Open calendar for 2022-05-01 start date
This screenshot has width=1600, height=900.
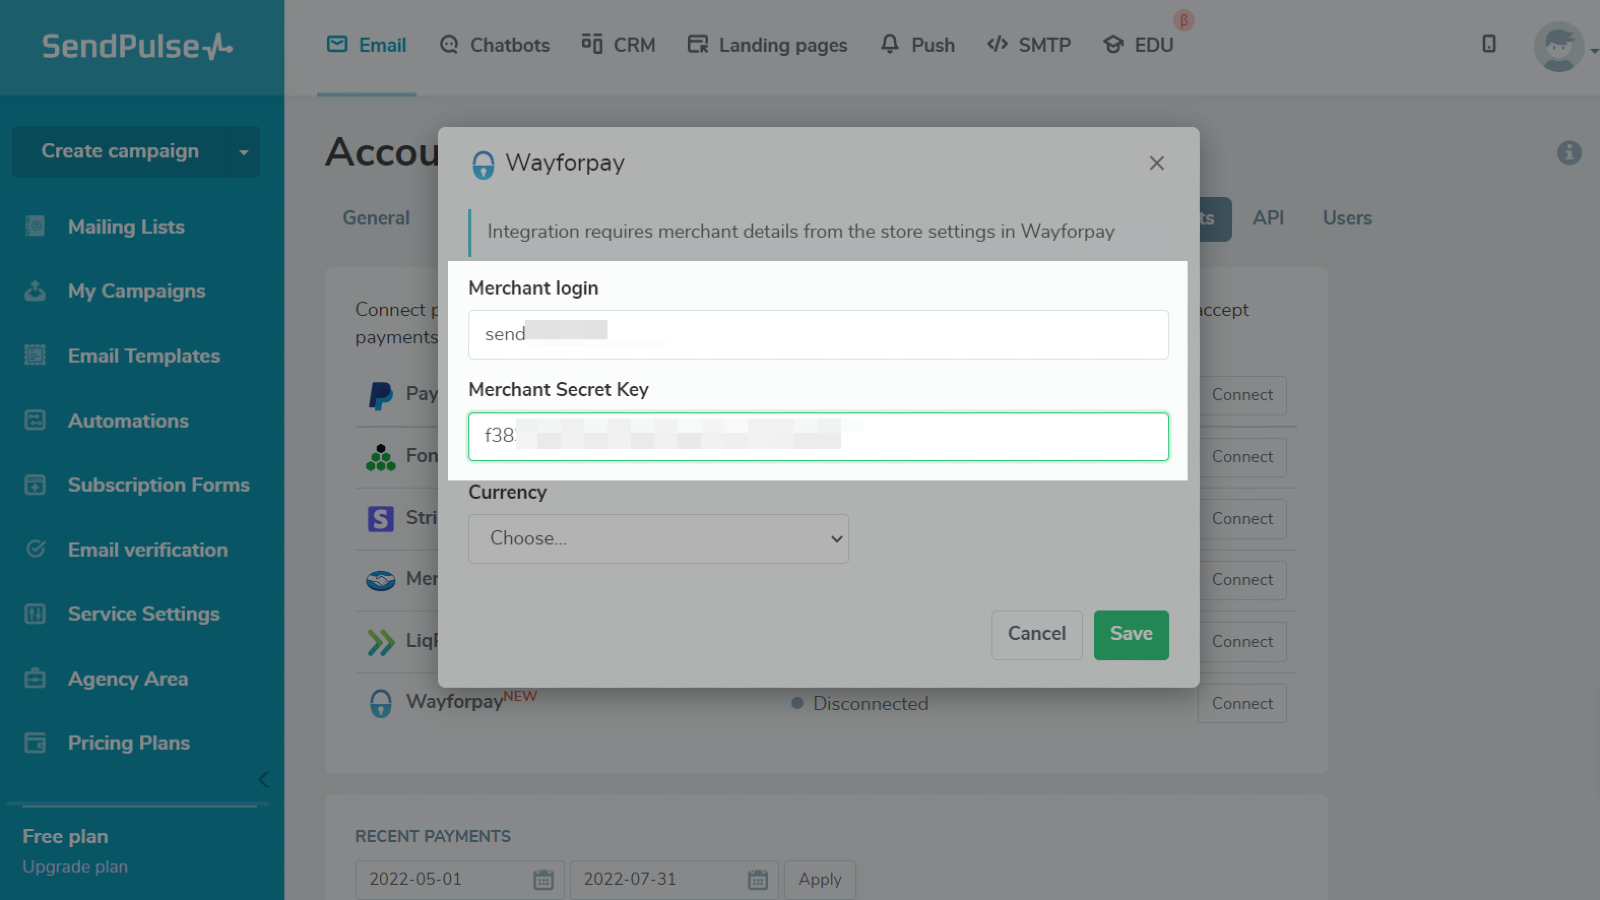[x=543, y=880]
